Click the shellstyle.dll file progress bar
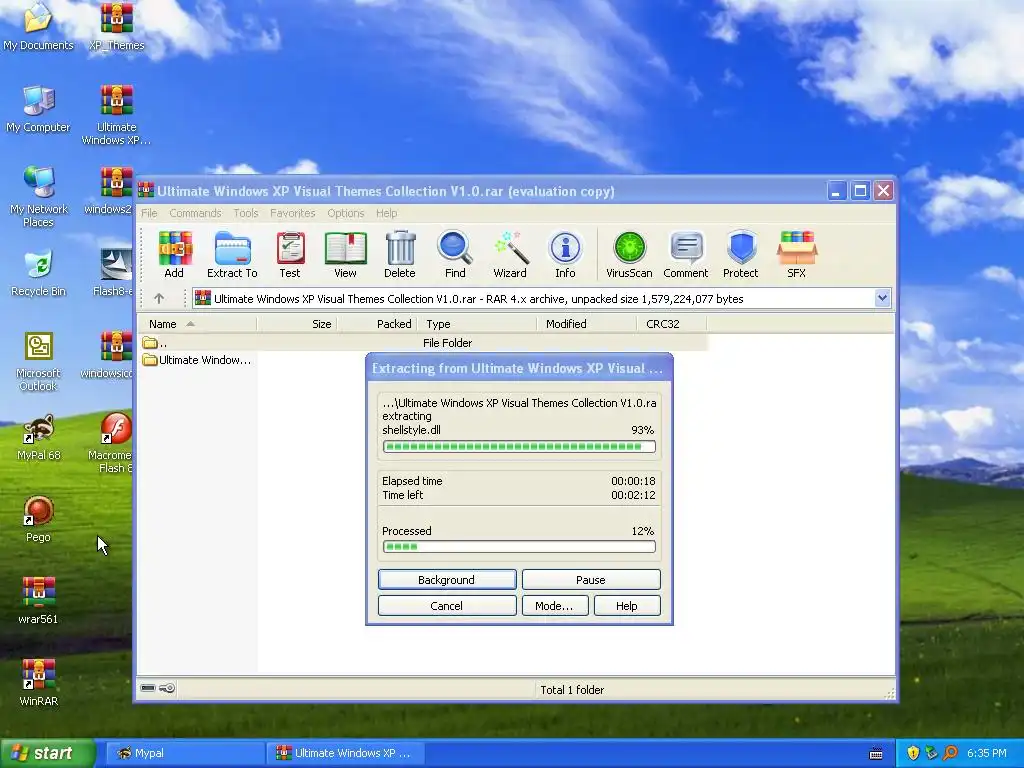This screenshot has width=1024, height=768. point(519,447)
